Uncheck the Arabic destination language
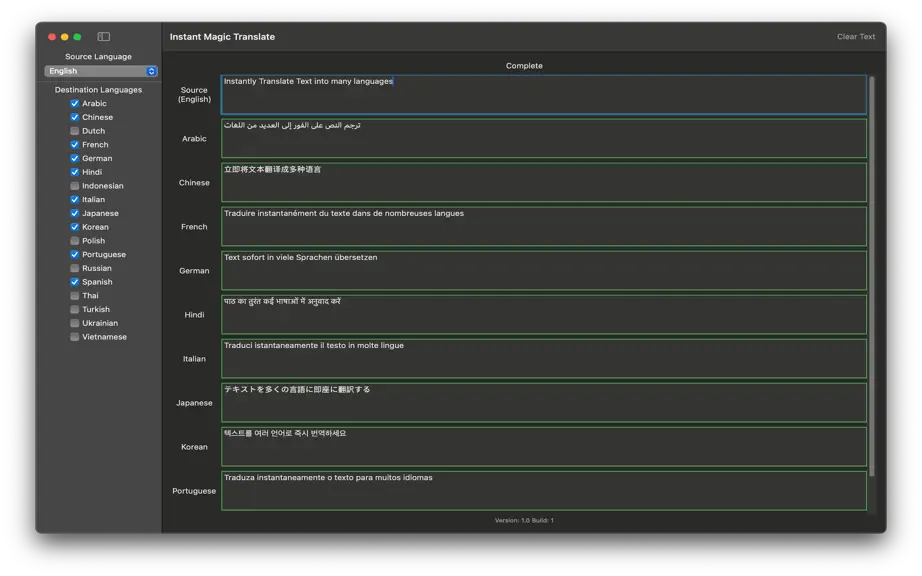The height and width of the screenshot is (576, 922). click(x=75, y=103)
